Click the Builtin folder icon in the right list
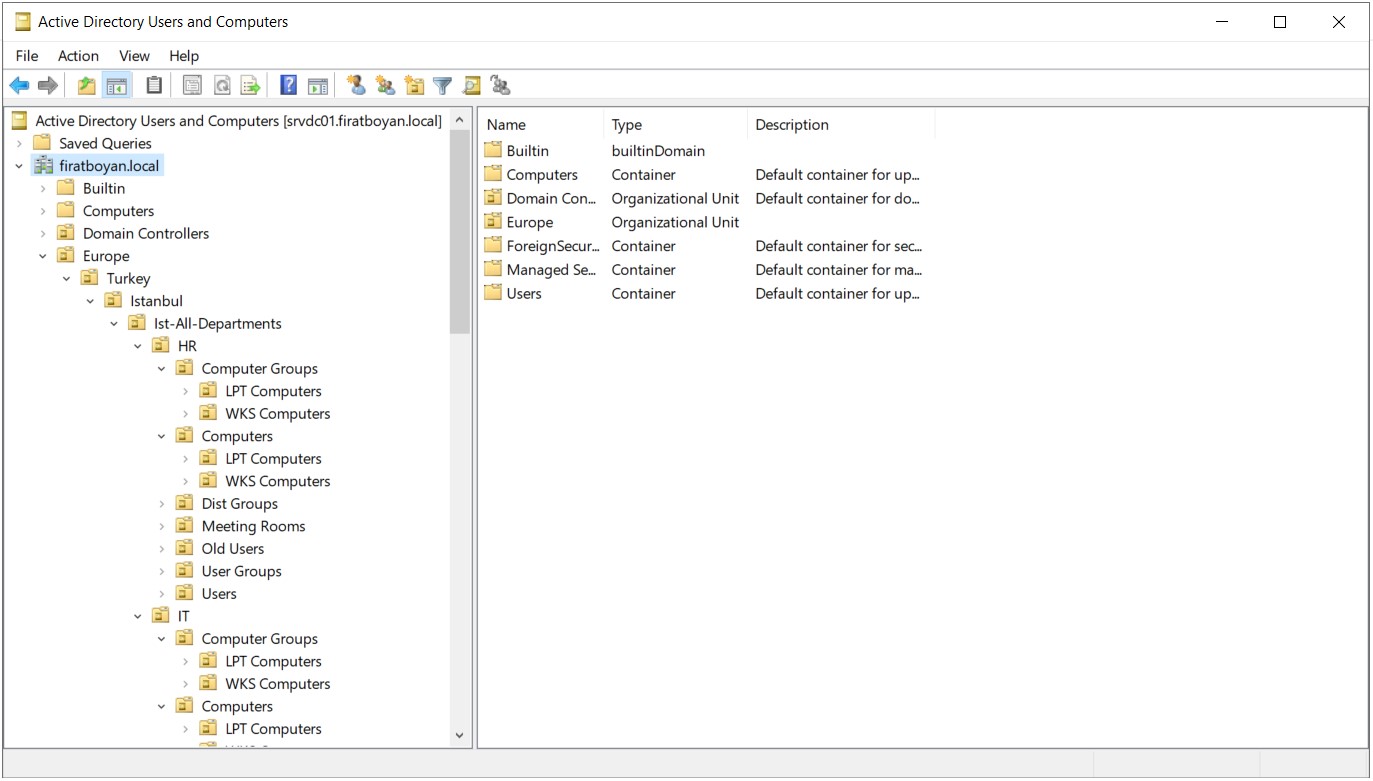Screen dimensions: 1373x781 [x=492, y=151]
